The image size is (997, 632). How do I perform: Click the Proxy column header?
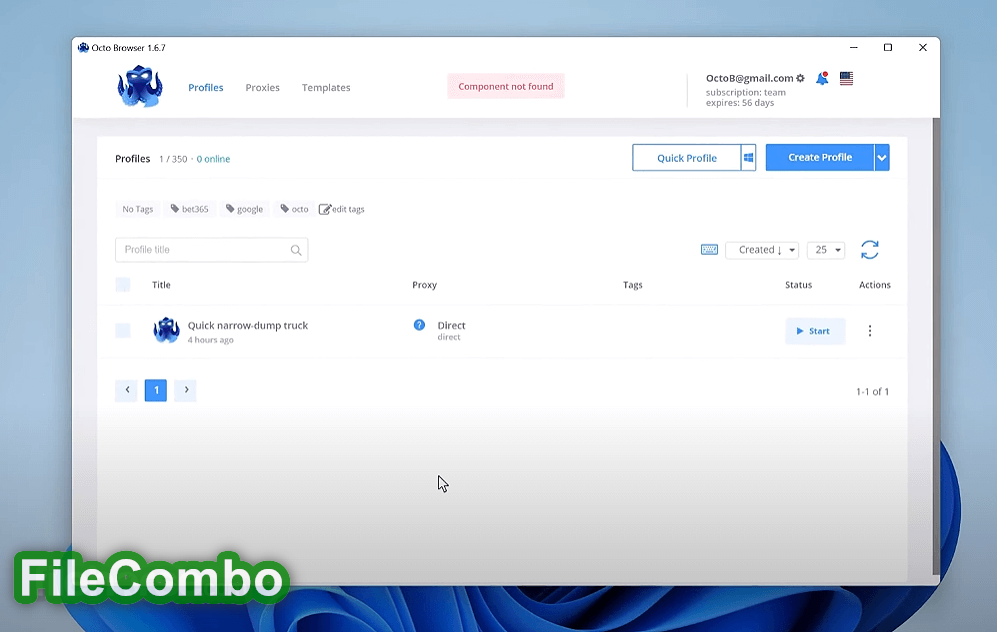point(424,285)
